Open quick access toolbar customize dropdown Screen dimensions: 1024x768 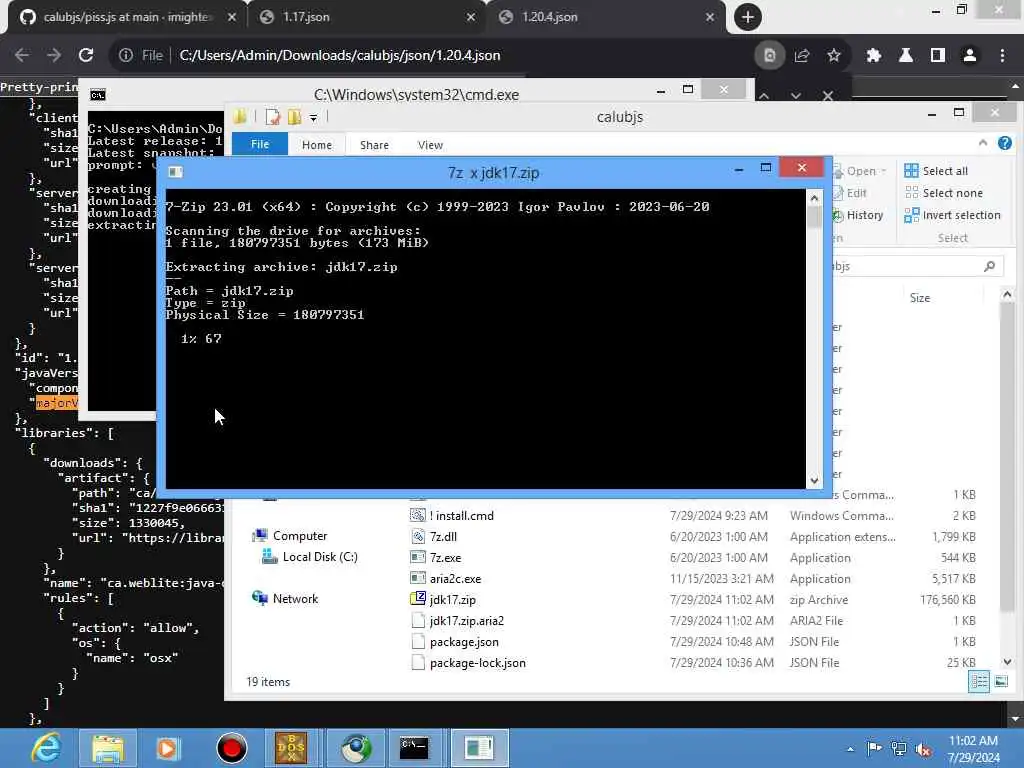[313, 118]
